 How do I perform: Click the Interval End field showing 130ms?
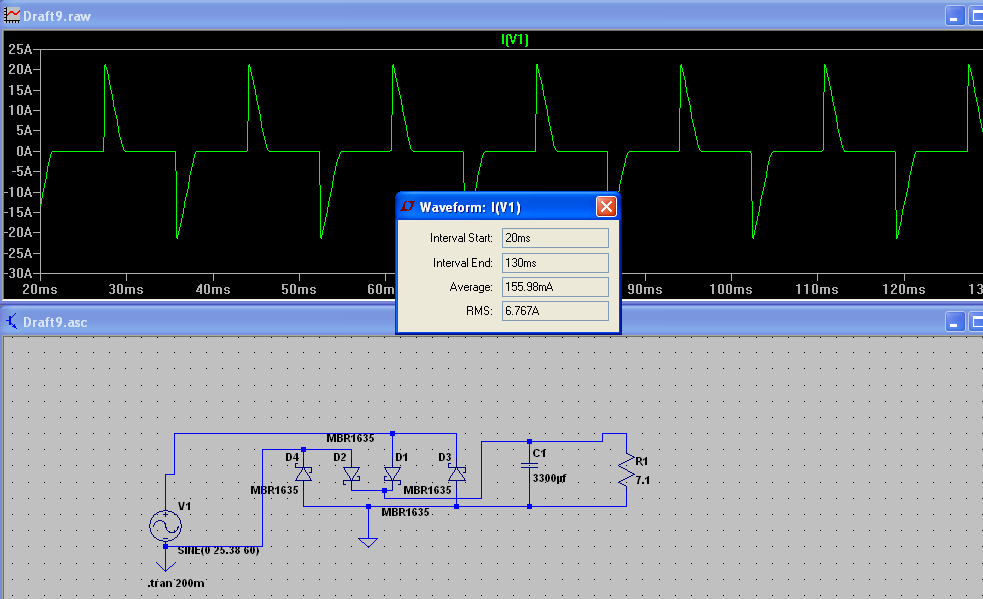[555, 263]
